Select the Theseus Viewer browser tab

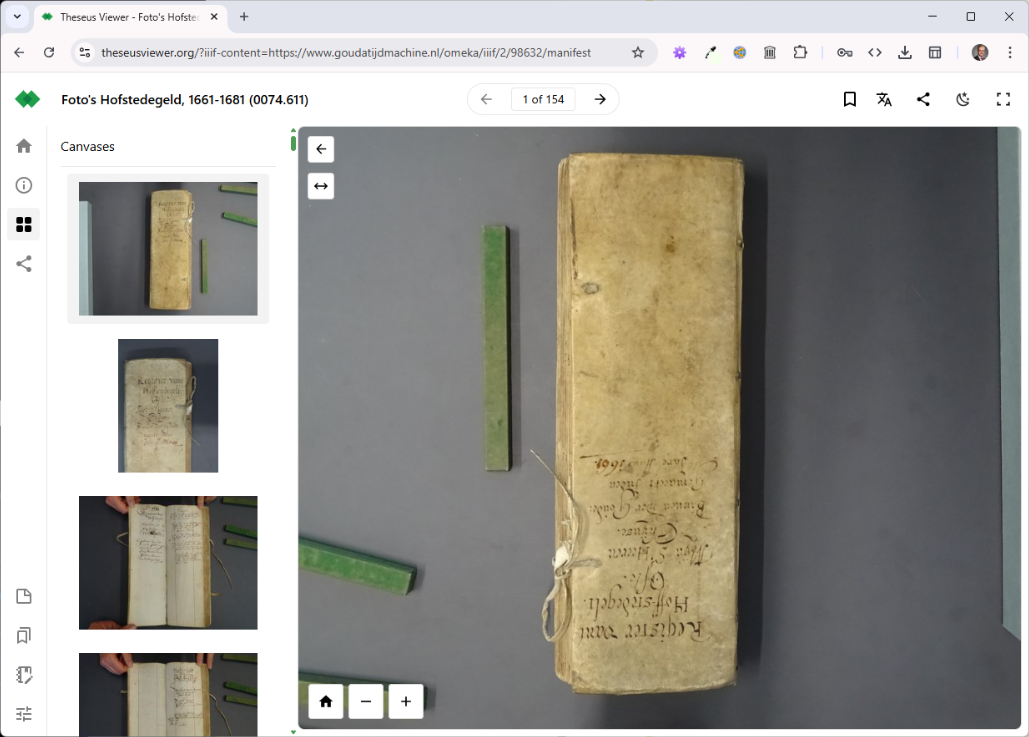click(127, 17)
